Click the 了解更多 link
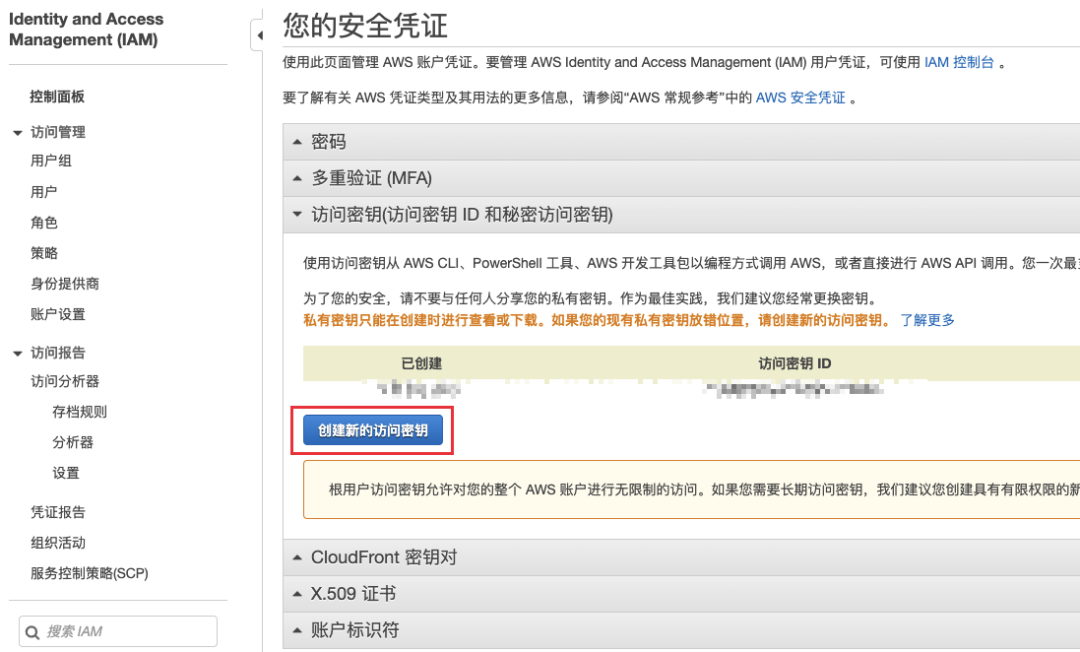Screen dimensions: 1080x652 click(x=927, y=320)
